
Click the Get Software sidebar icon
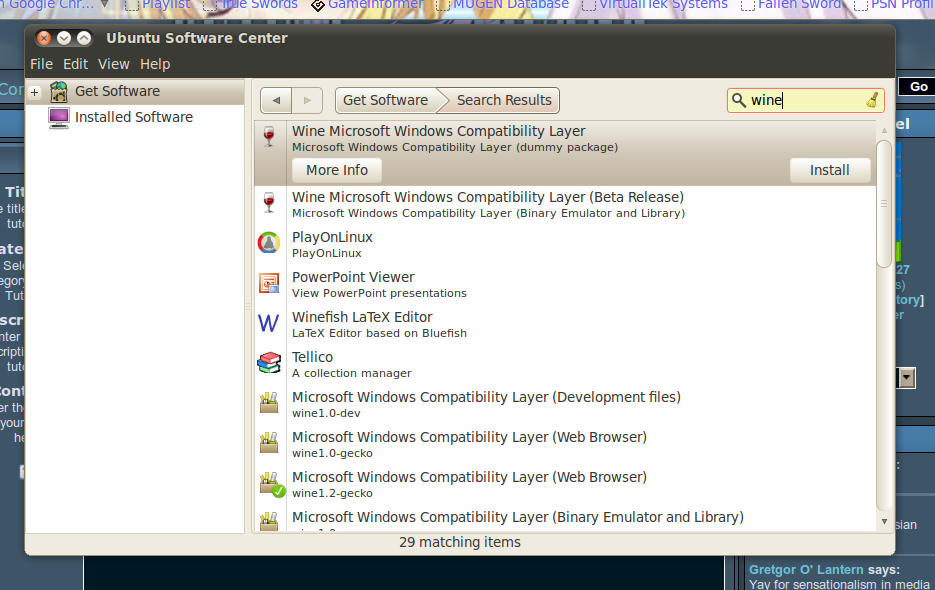pyautogui.click(x=58, y=91)
